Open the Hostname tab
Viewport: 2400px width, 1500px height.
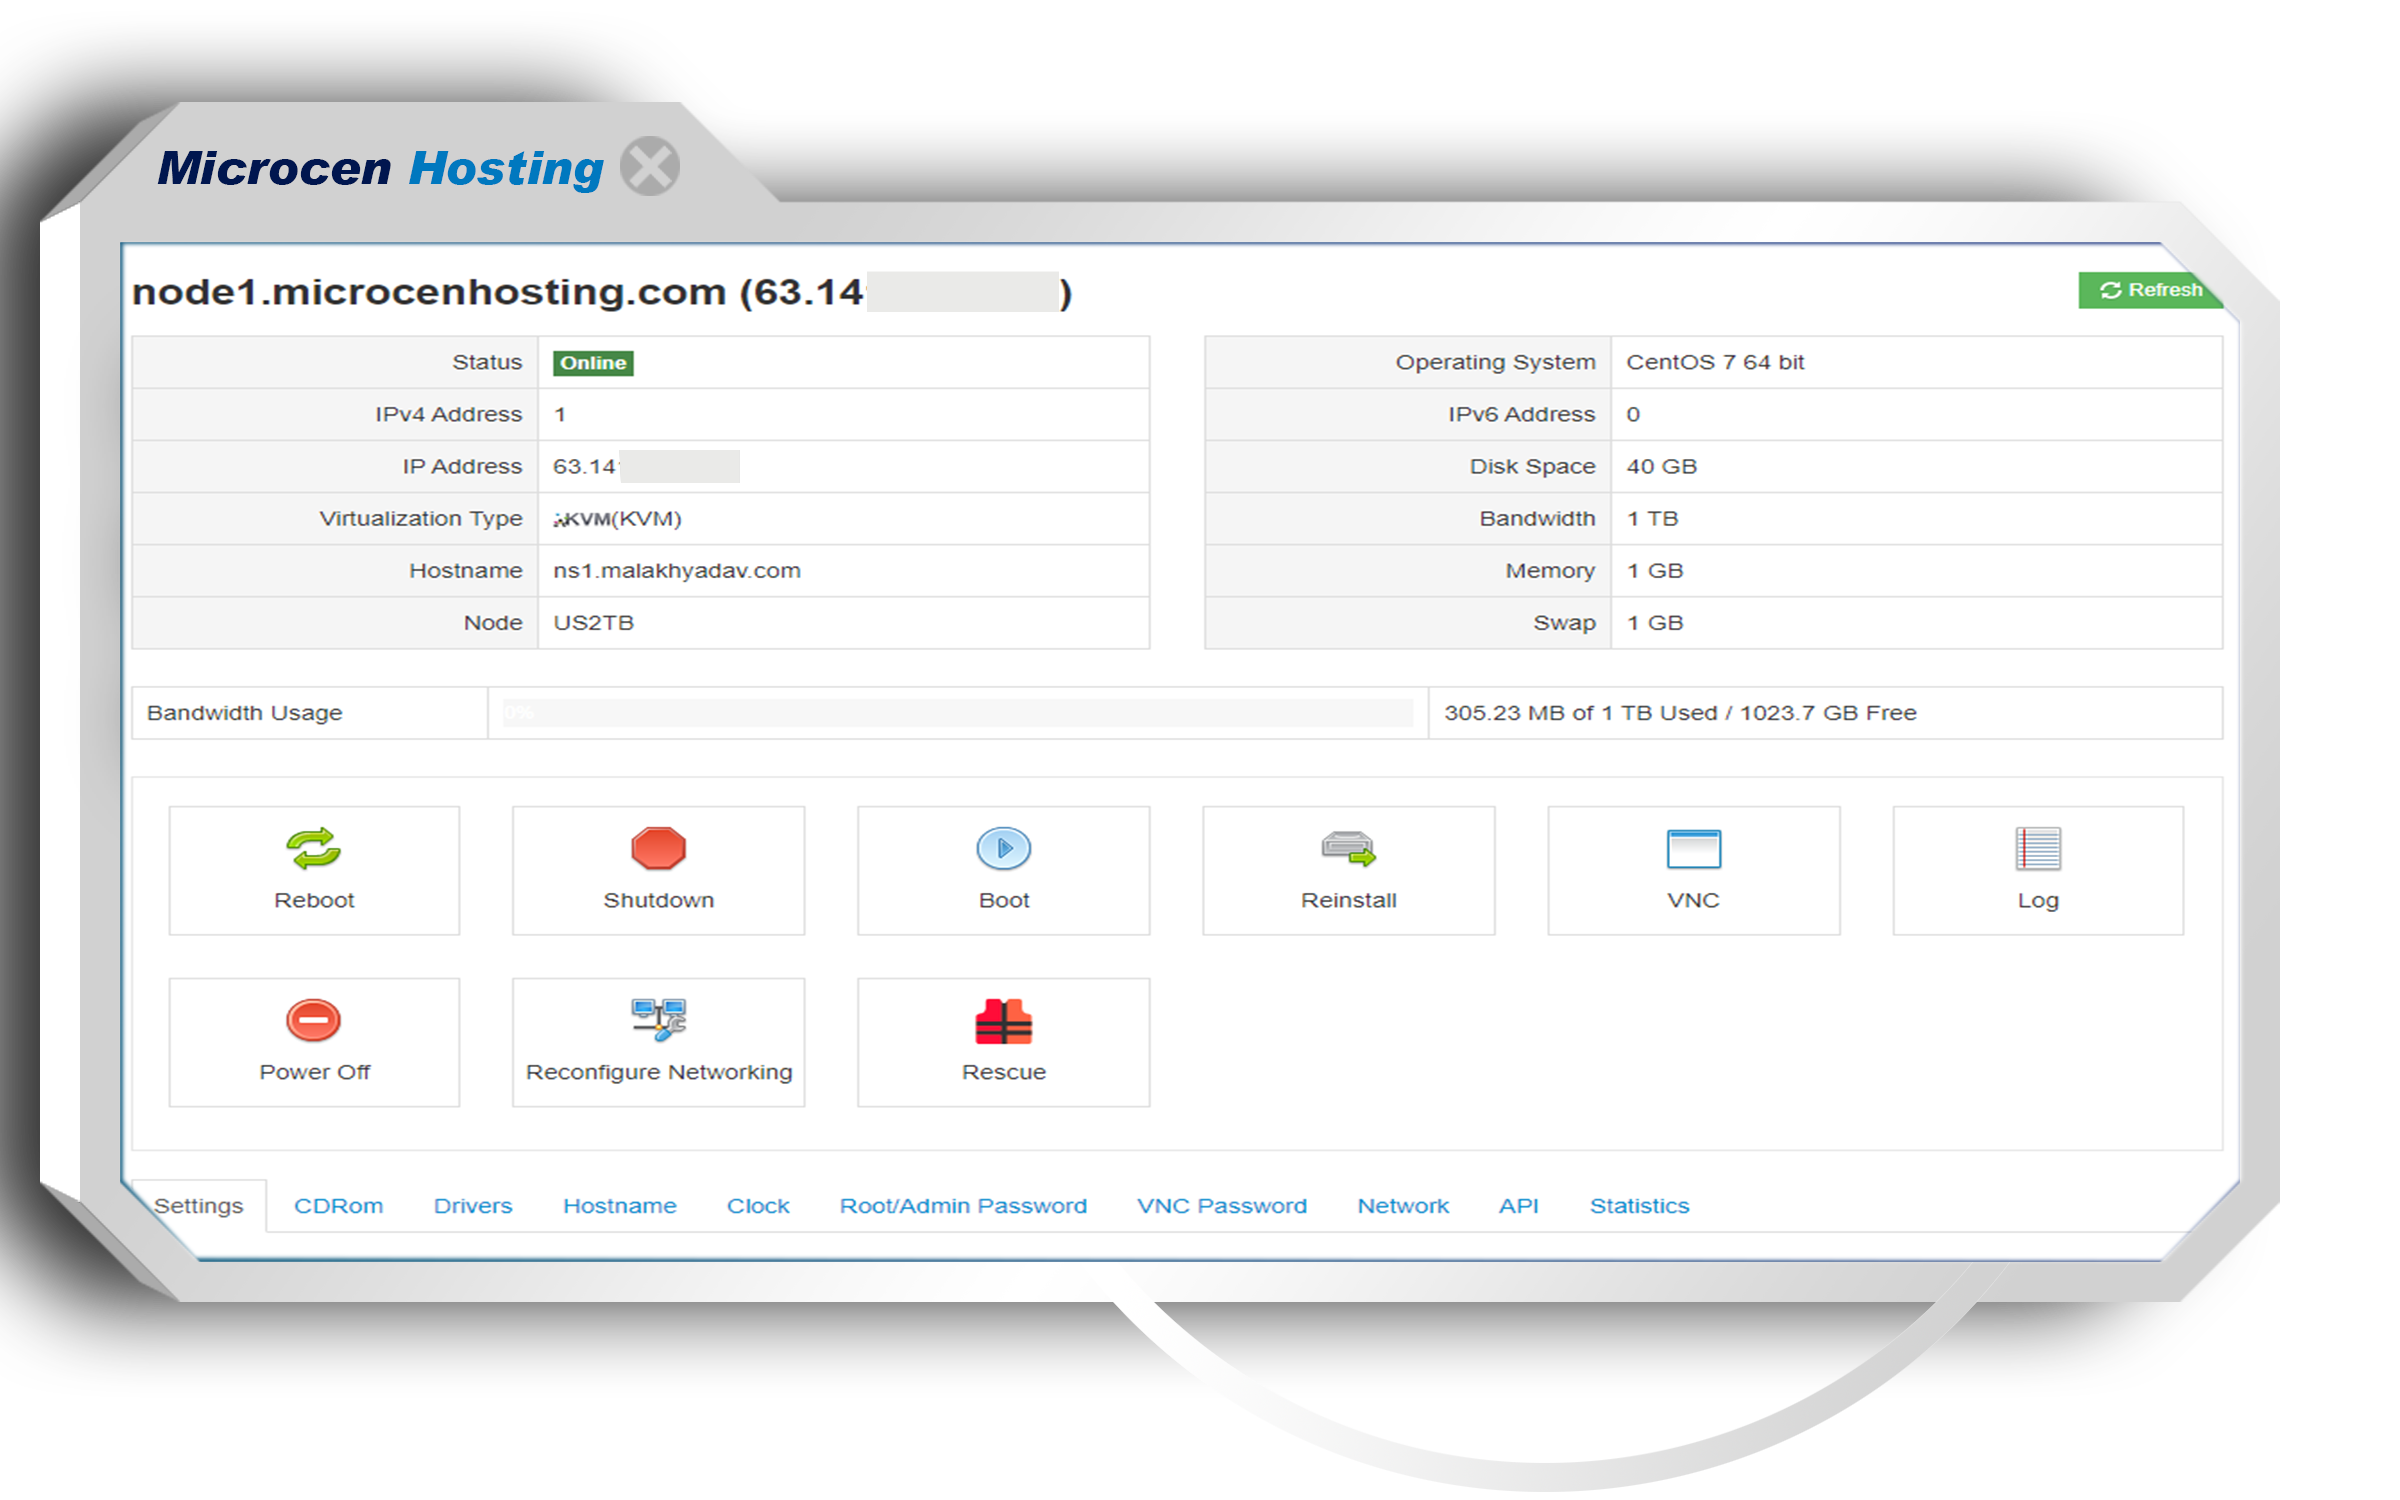[619, 1205]
